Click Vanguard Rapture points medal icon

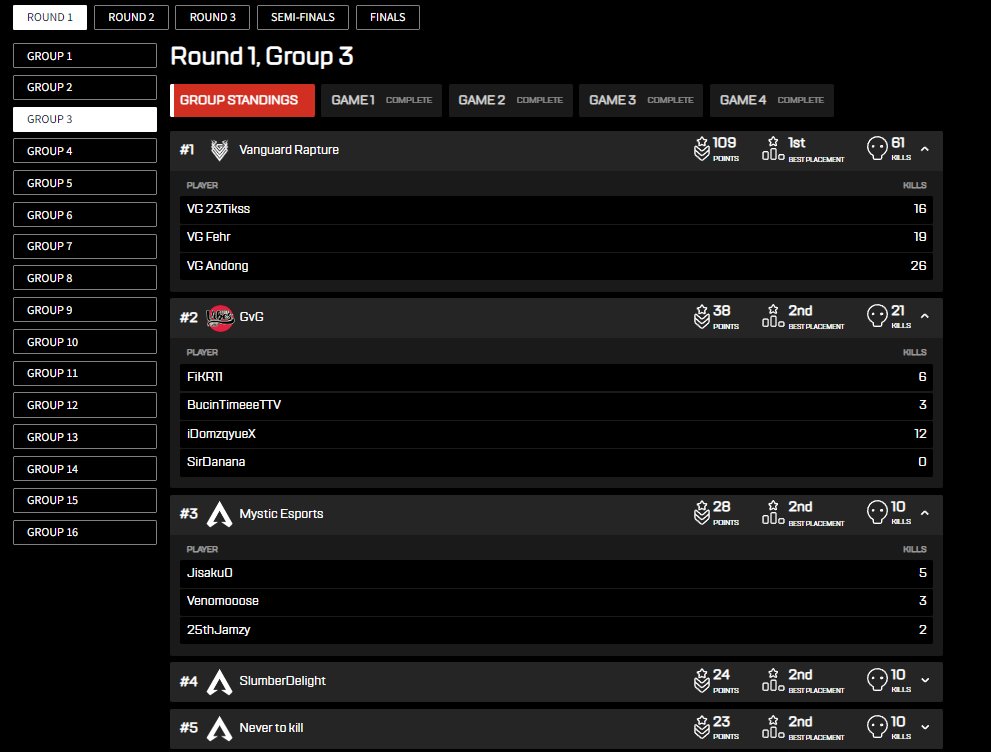[702, 149]
